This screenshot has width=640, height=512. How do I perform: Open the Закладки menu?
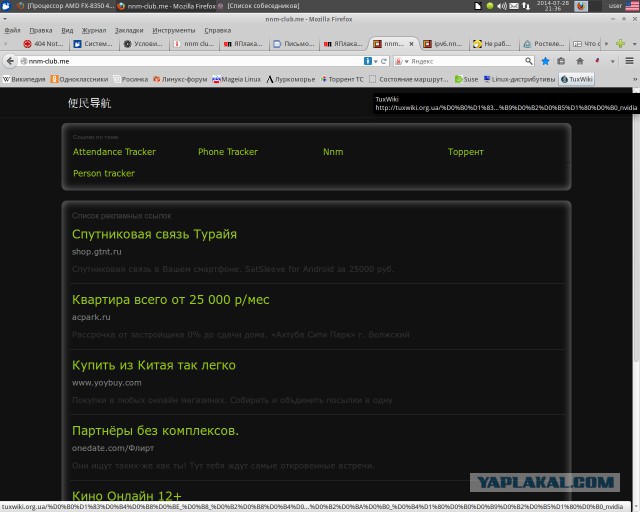(x=129, y=31)
